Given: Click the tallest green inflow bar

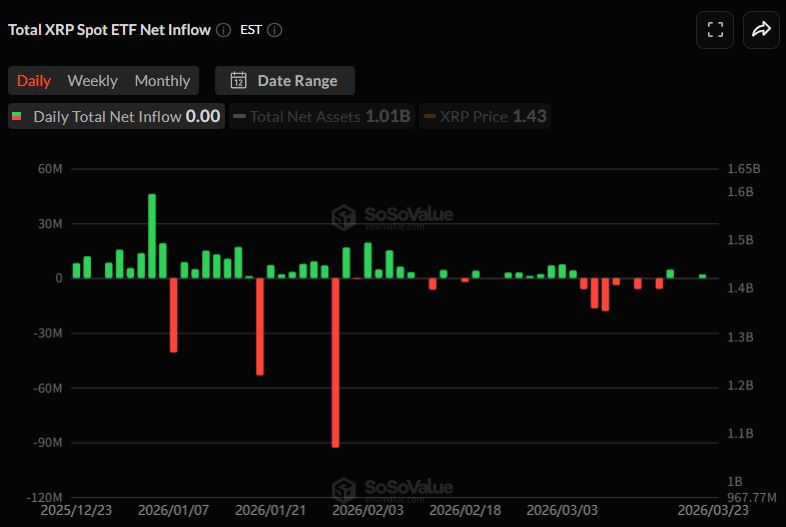Looking at the screenshot, I should point(152,236).
